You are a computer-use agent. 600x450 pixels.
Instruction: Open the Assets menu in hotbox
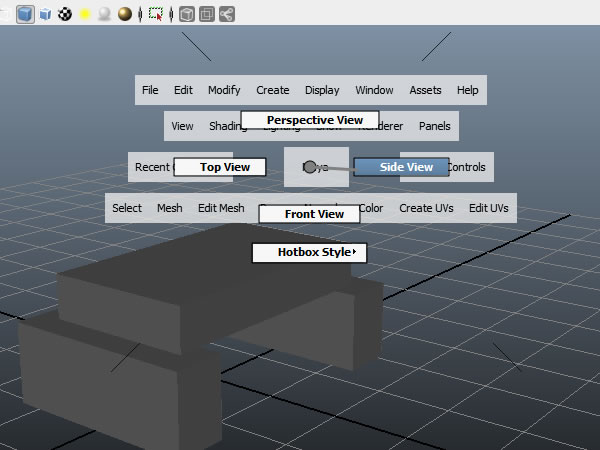[x=425, y=90]
